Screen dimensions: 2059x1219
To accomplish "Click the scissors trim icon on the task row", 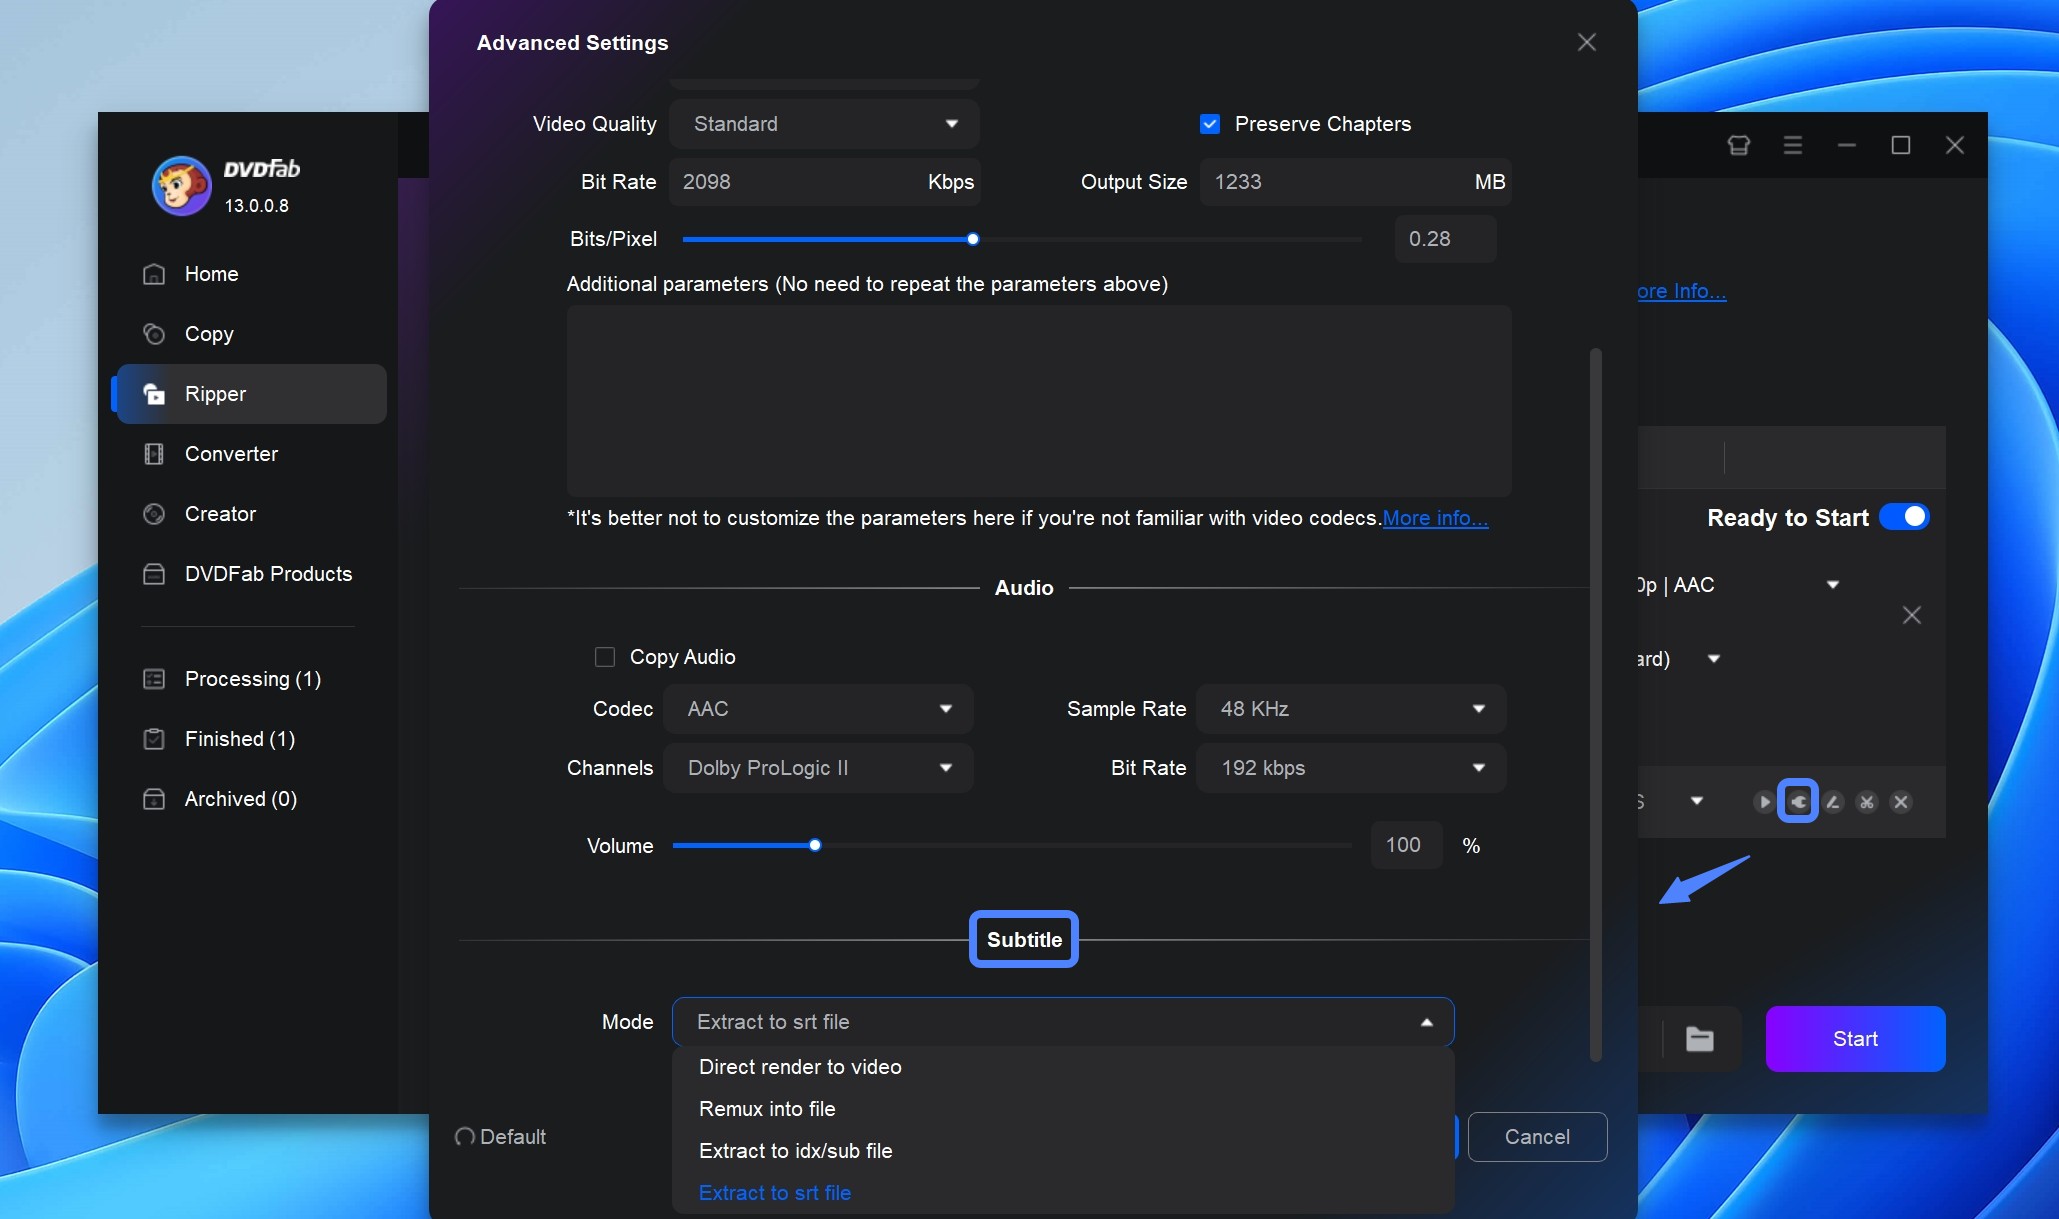I will pyautogui.click(x=1867, y=802).
